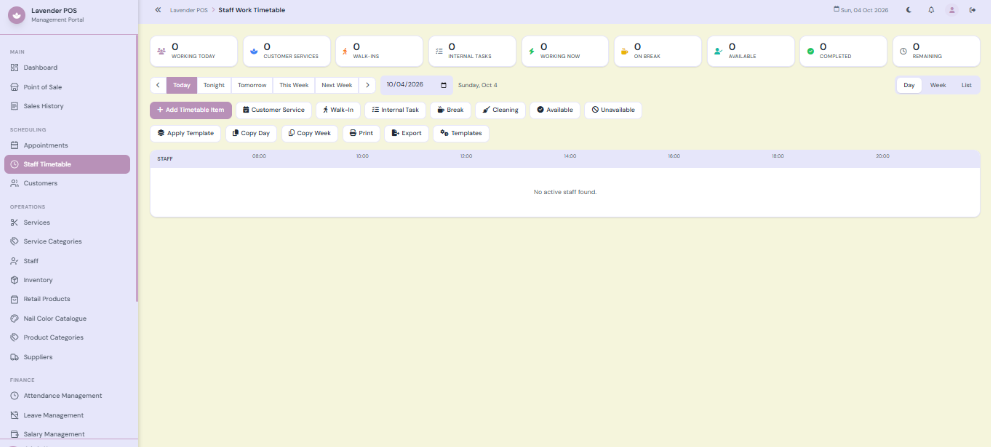991x447 pixels.
Task: Click Apply Template button
Action: pyautogui.click(x=186, y=133)
